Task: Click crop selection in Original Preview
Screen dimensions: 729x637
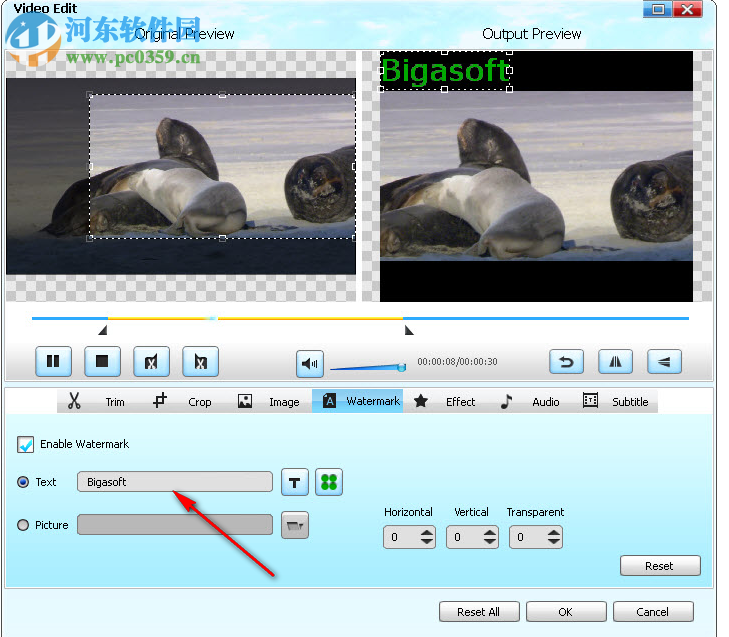Action: pyautogui.click(x=222, y=166)
